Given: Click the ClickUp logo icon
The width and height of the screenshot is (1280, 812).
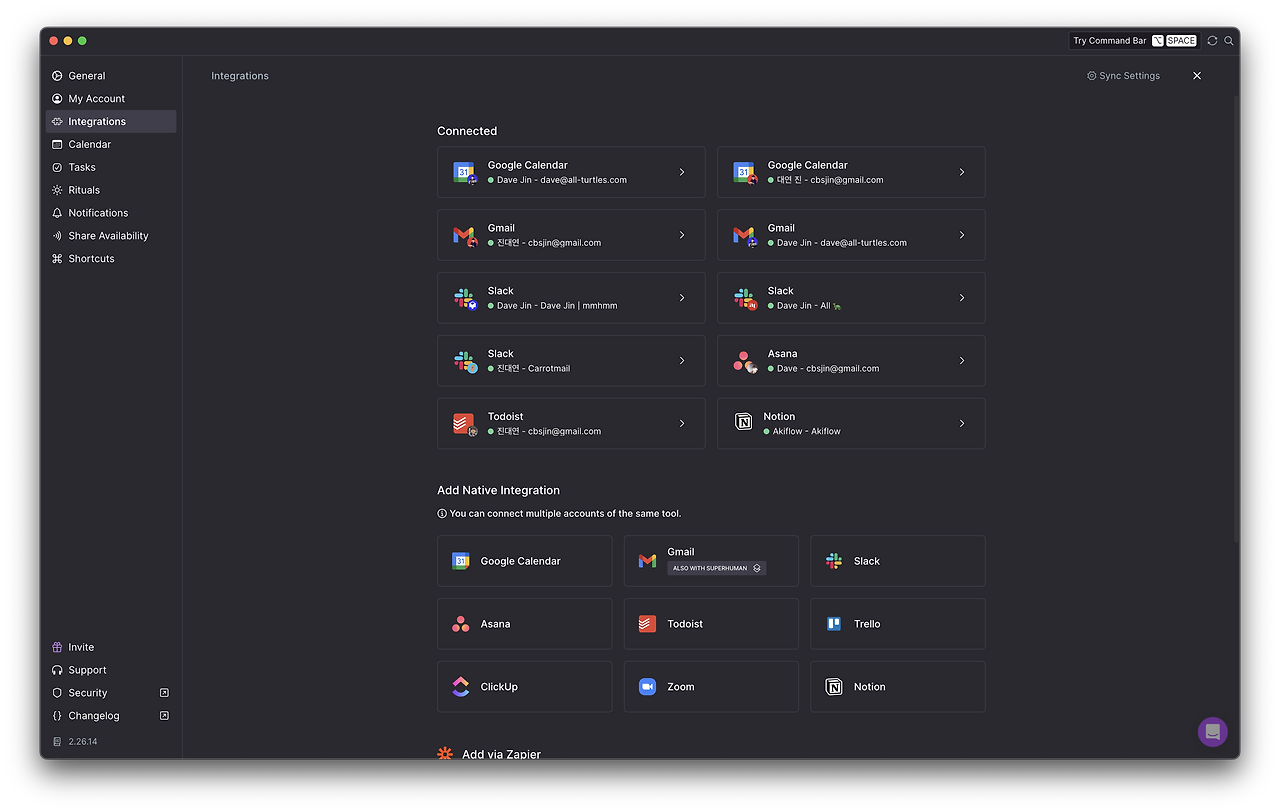Looking at the screenshot, I should click(x=460, y=687).
